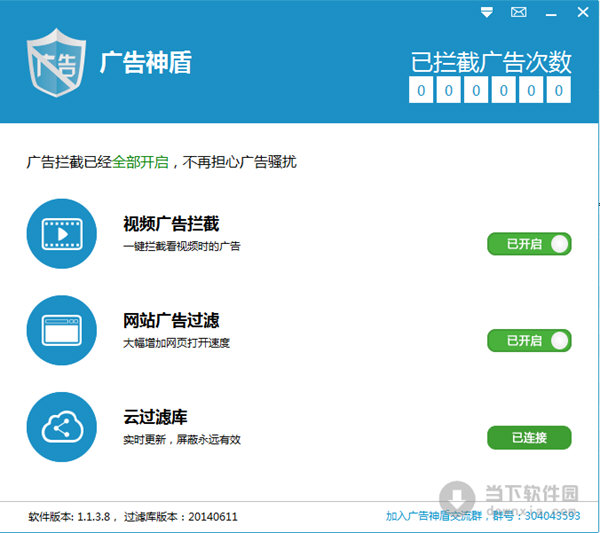Click the 已连接 button
The width and height of the screenshot is (600, 533).
click(x=529, y=437)
